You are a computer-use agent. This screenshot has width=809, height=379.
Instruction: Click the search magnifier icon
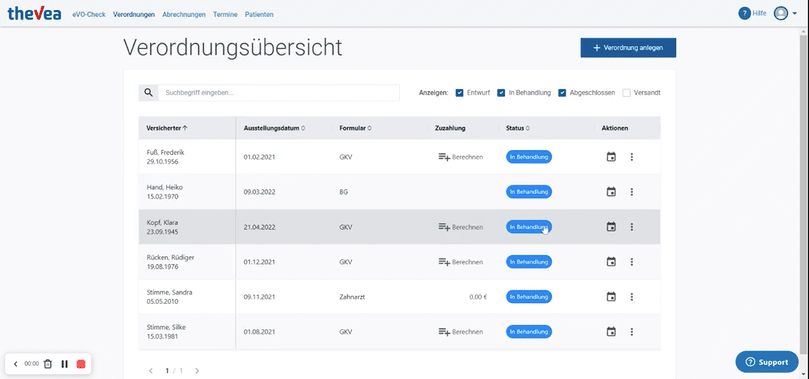point(149,93)
